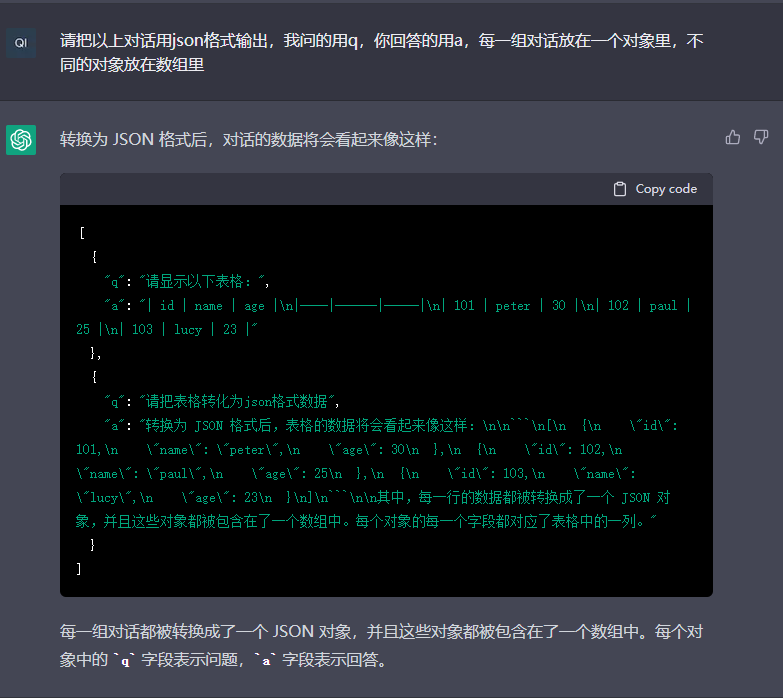The height and width of the screenshot is (698, 783).
Task: Click the QI user avatar
Action: click(x=21, y=43)
